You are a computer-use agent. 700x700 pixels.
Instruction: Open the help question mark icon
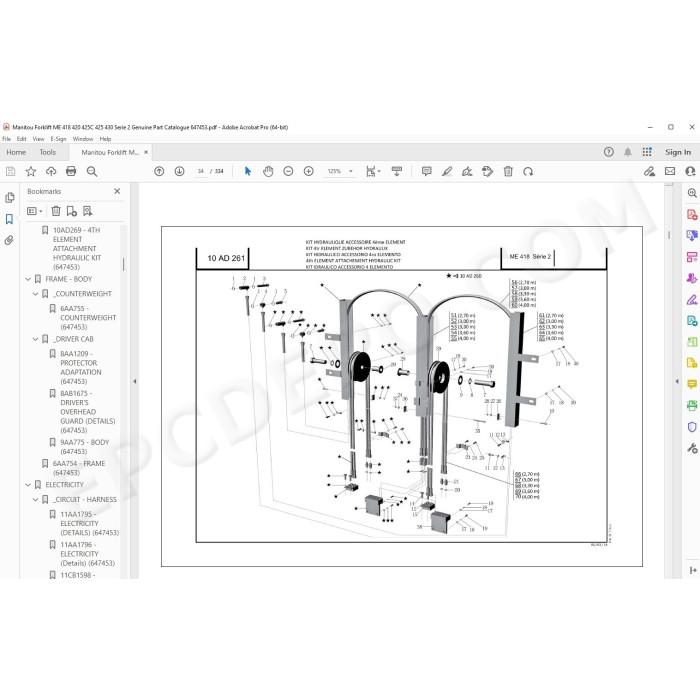click(608, 152)
